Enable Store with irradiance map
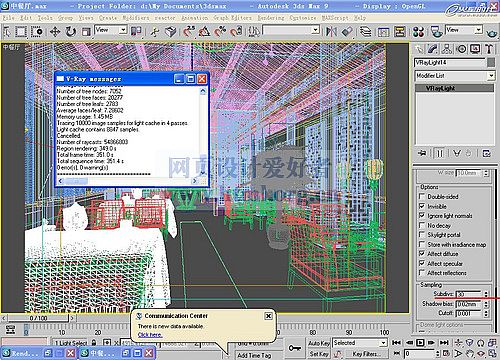The height and width of the screenshot is (360, 500). tap(422, 244)
